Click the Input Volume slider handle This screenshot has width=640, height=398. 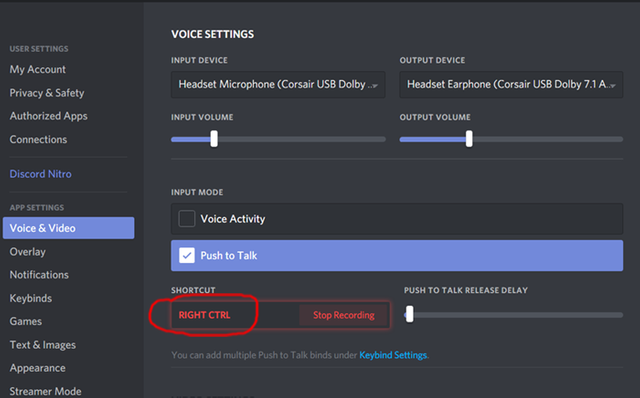coord(214,139)
